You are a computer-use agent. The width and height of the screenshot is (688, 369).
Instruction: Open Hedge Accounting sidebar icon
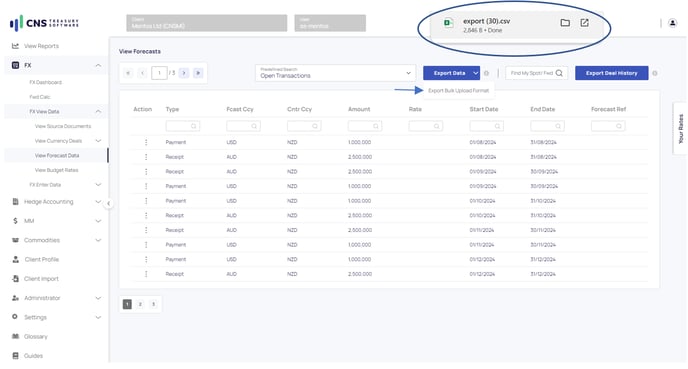coord(15,202)
